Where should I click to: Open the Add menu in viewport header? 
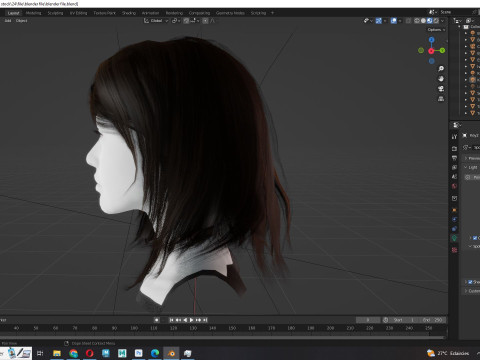pyautogui.click(x=8, y=21)
